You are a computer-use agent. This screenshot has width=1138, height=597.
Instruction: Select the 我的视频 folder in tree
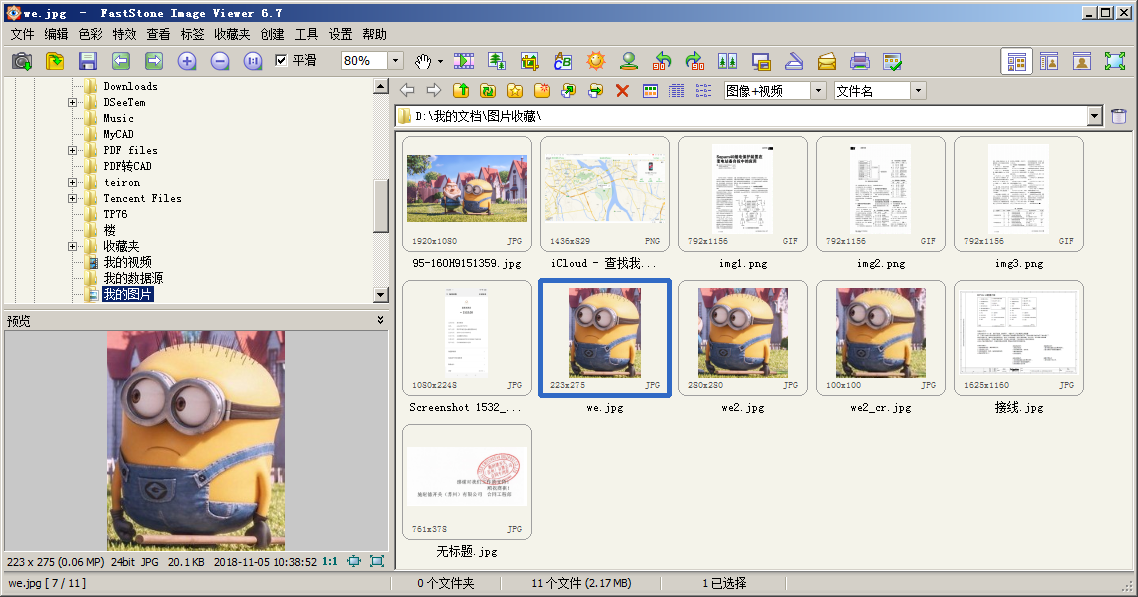127,262
